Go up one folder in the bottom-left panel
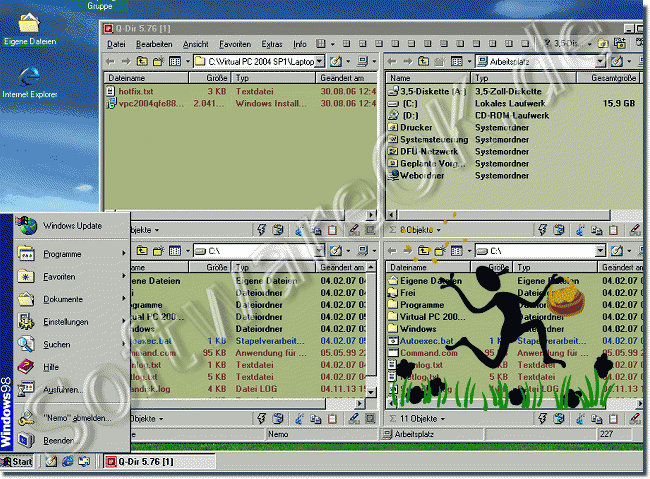Screen dimensions: 650x479 tap(142, 251)
